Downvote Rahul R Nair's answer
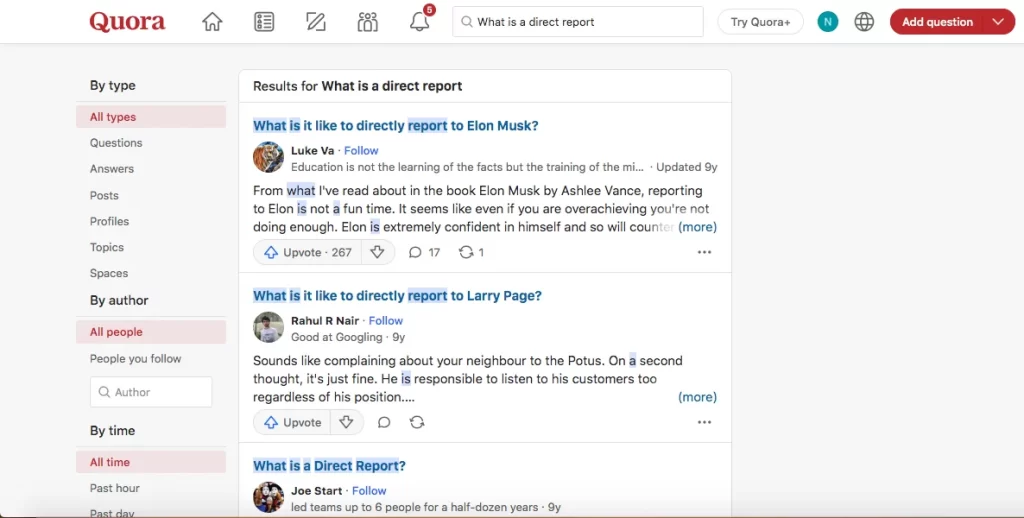1024x518 pixels. click(346, 422)
